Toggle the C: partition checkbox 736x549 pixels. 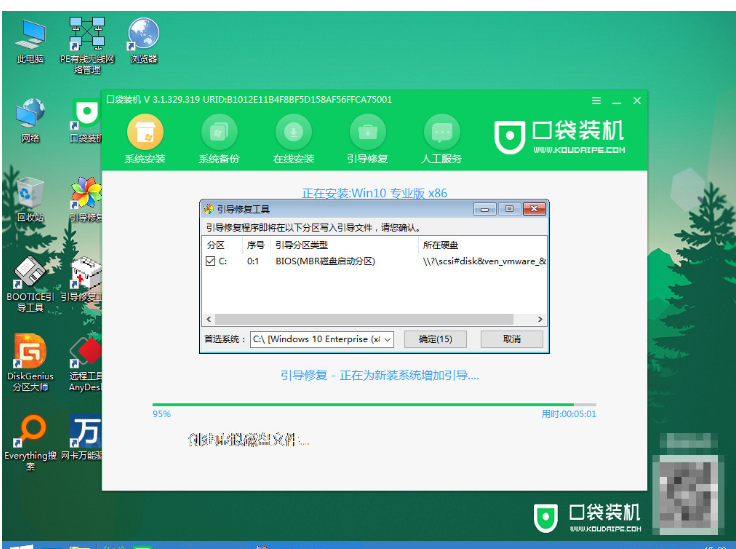[x=210, y=261]
